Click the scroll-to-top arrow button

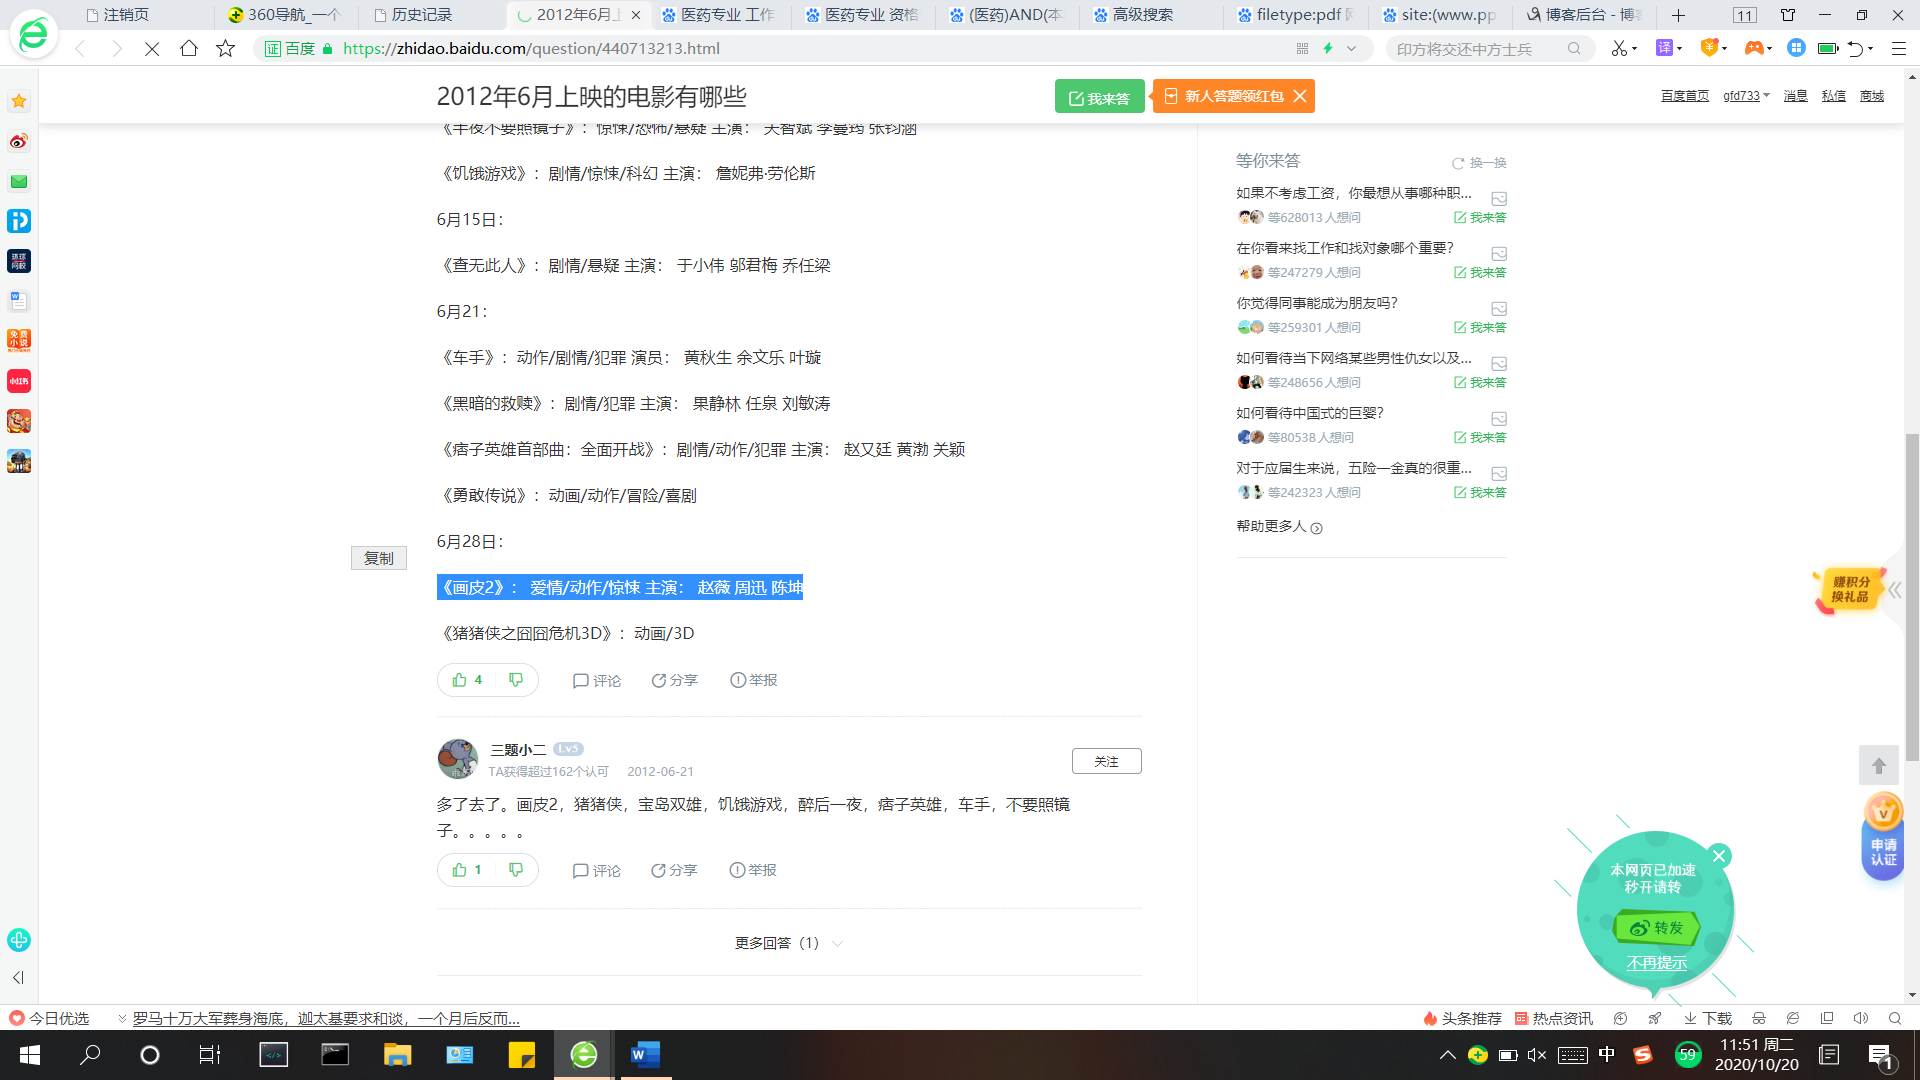click(x=1878, y=765)
